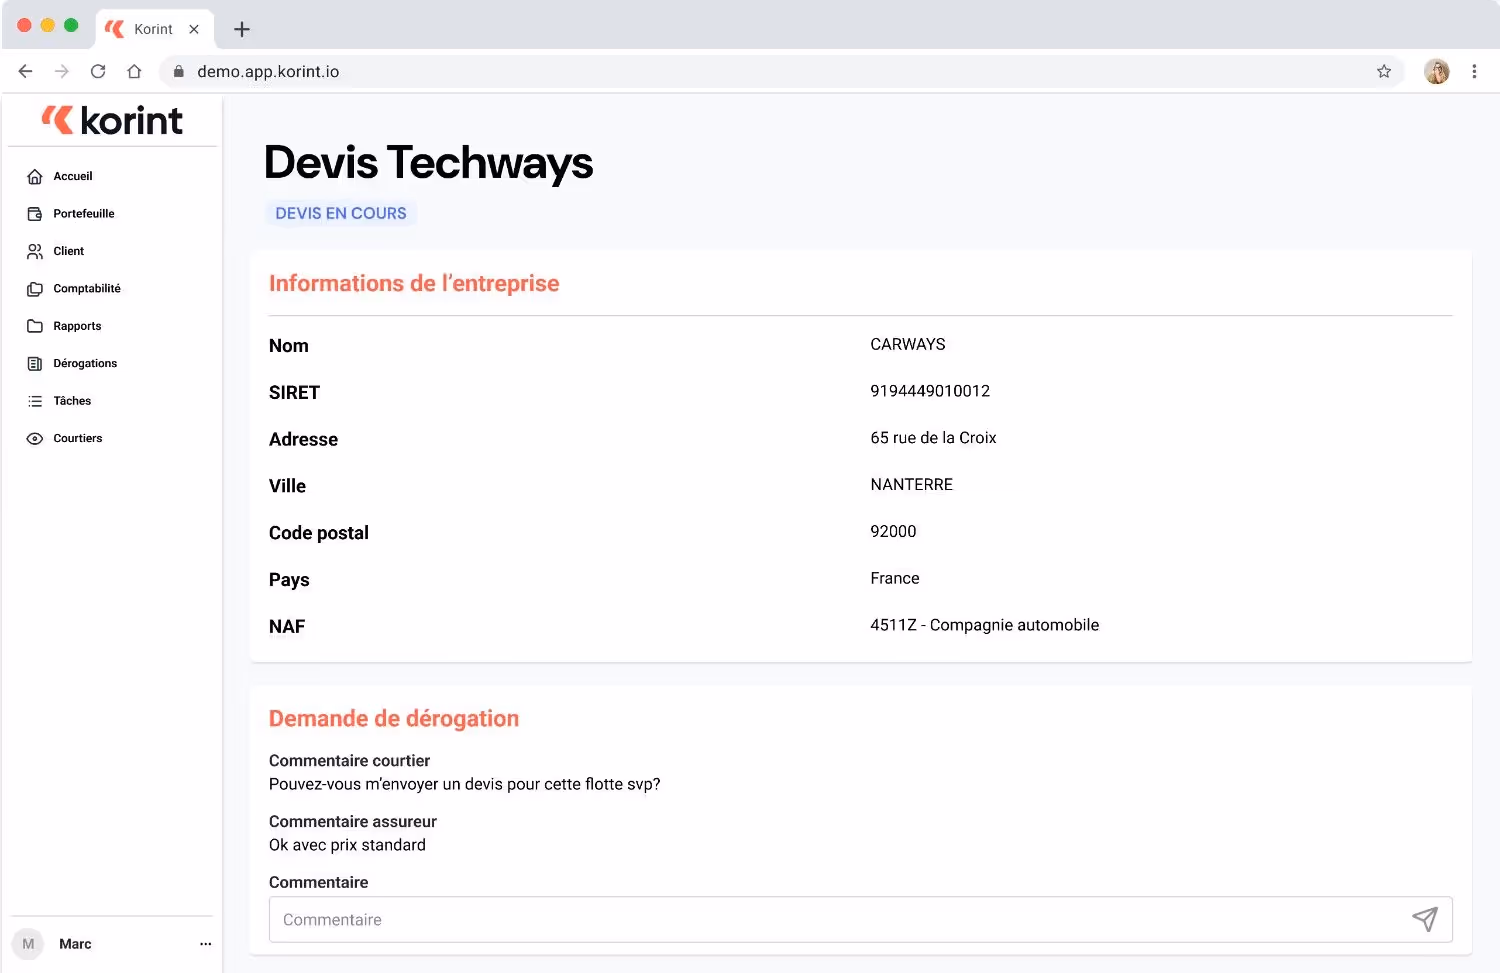Open Portefeuille menu item
Image resolution: width=1500 pixels, height=973 pixels.
[x=84, y=214]
